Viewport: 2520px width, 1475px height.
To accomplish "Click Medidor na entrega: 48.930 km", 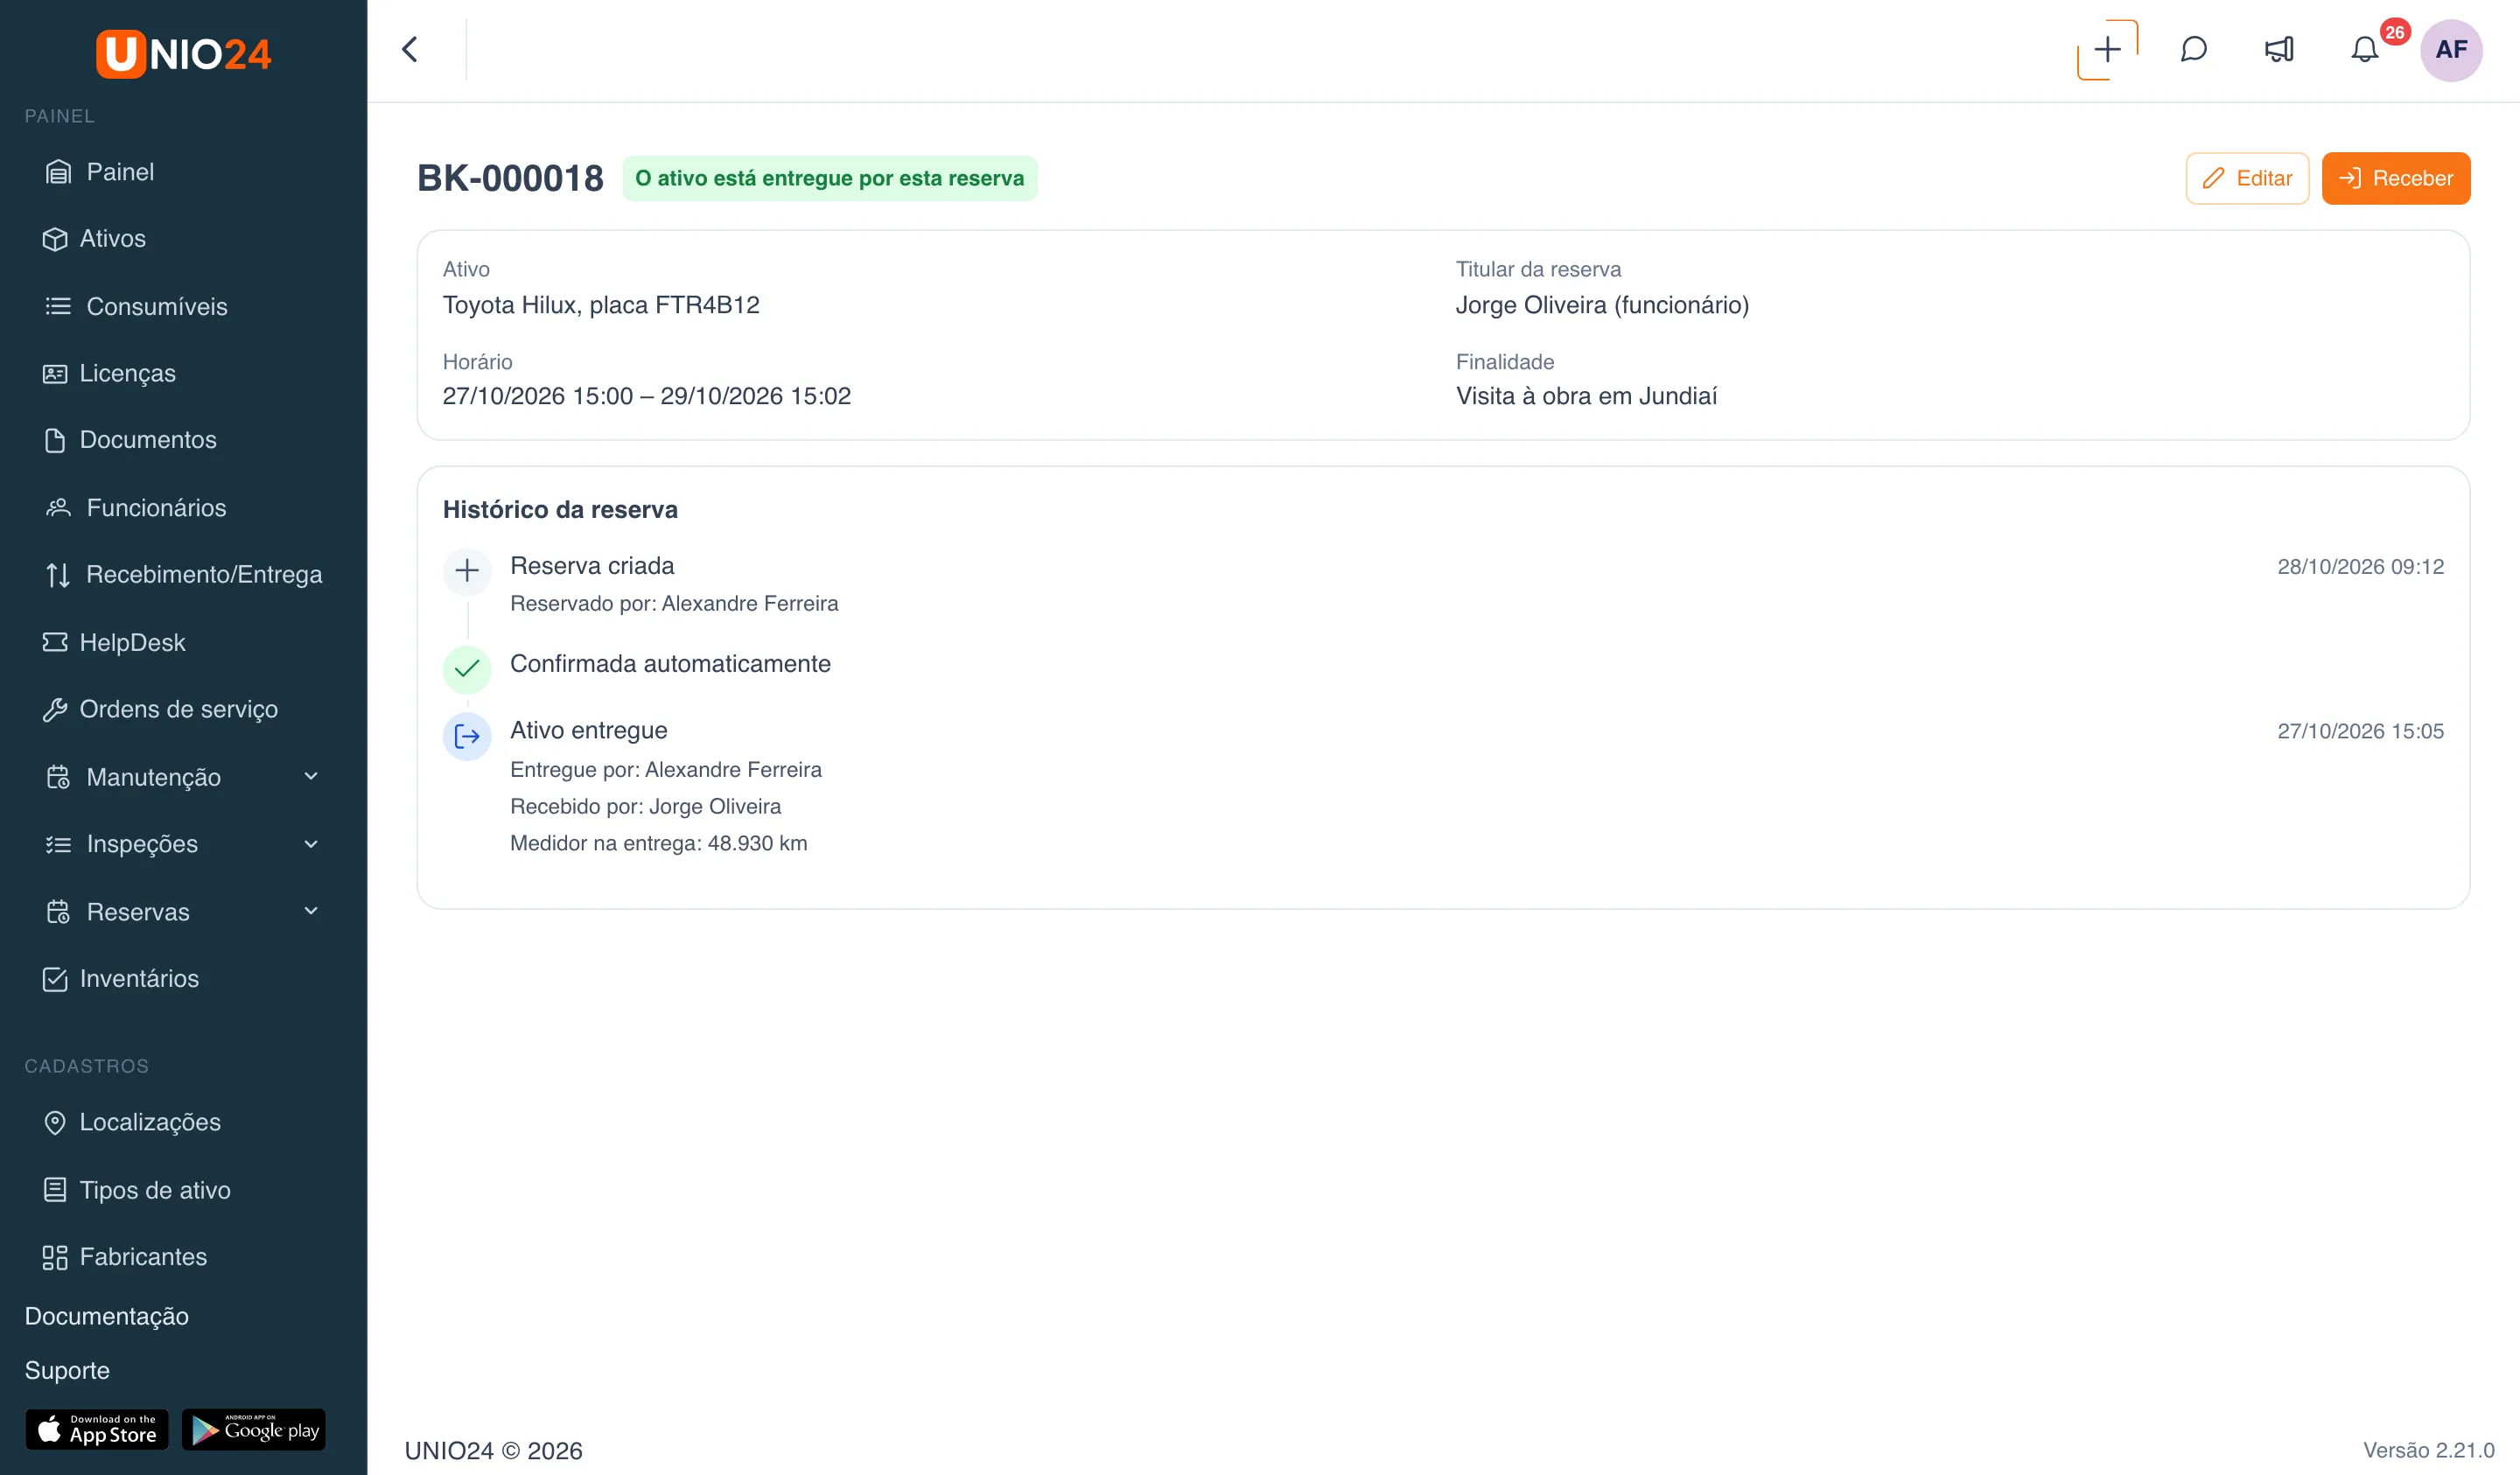I will coord(659,843).
